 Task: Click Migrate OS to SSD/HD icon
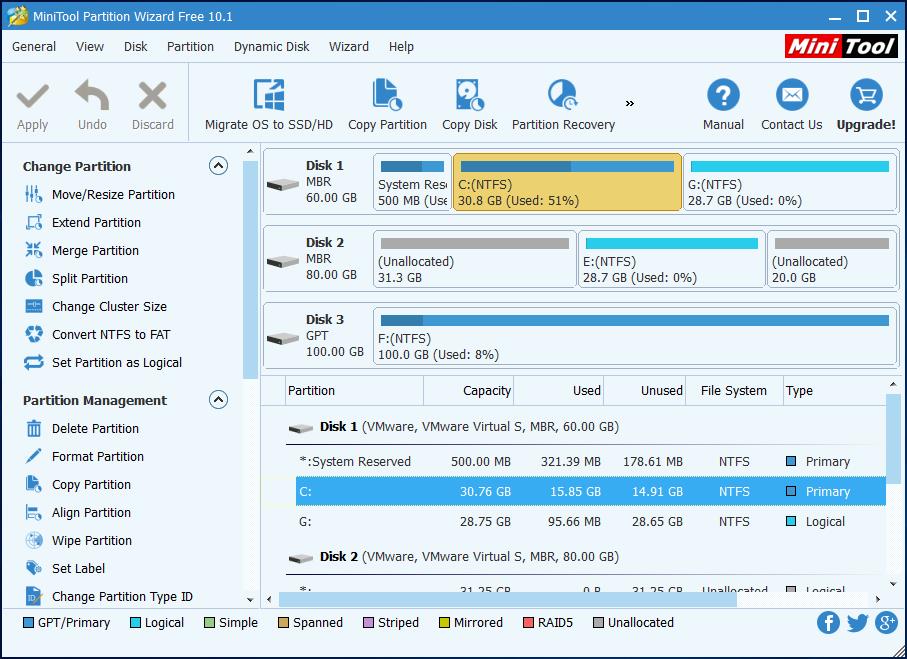(268, 97)
